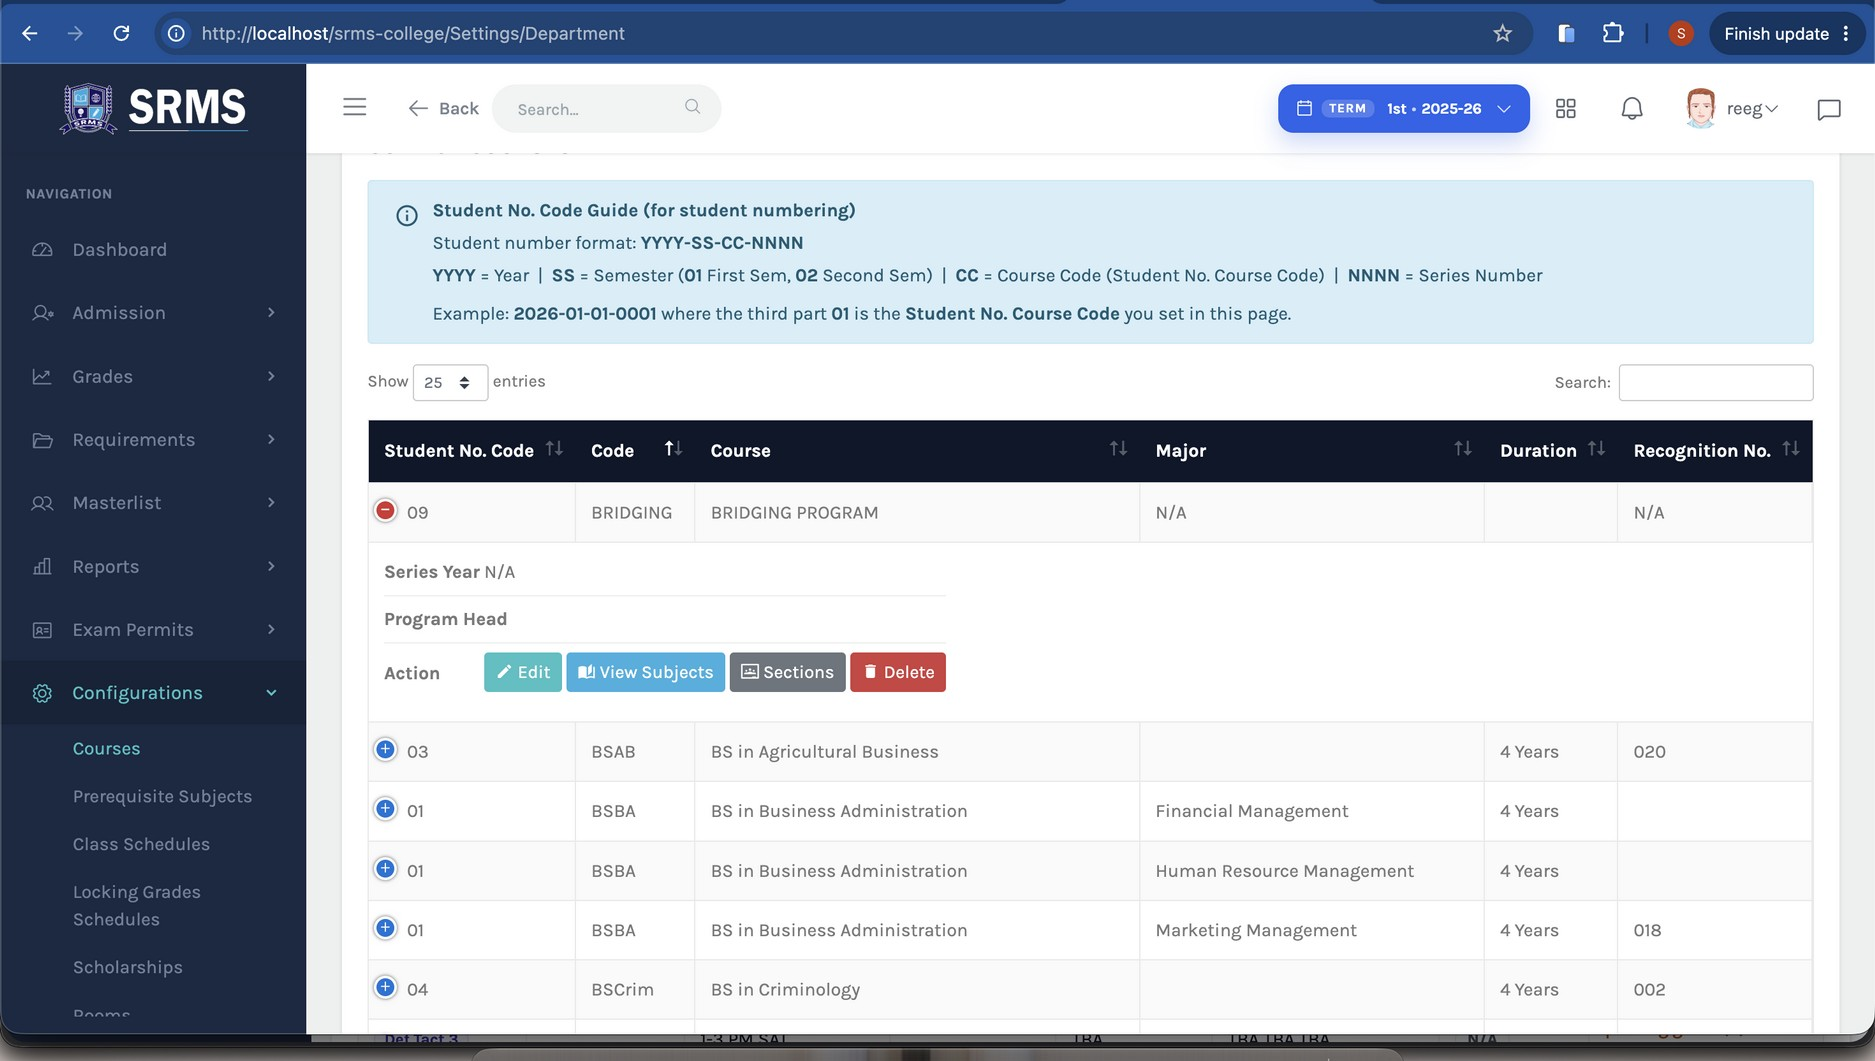Change the Show entries count dropdown
The image size is (1875, 1061).
(x=450, y=382)
